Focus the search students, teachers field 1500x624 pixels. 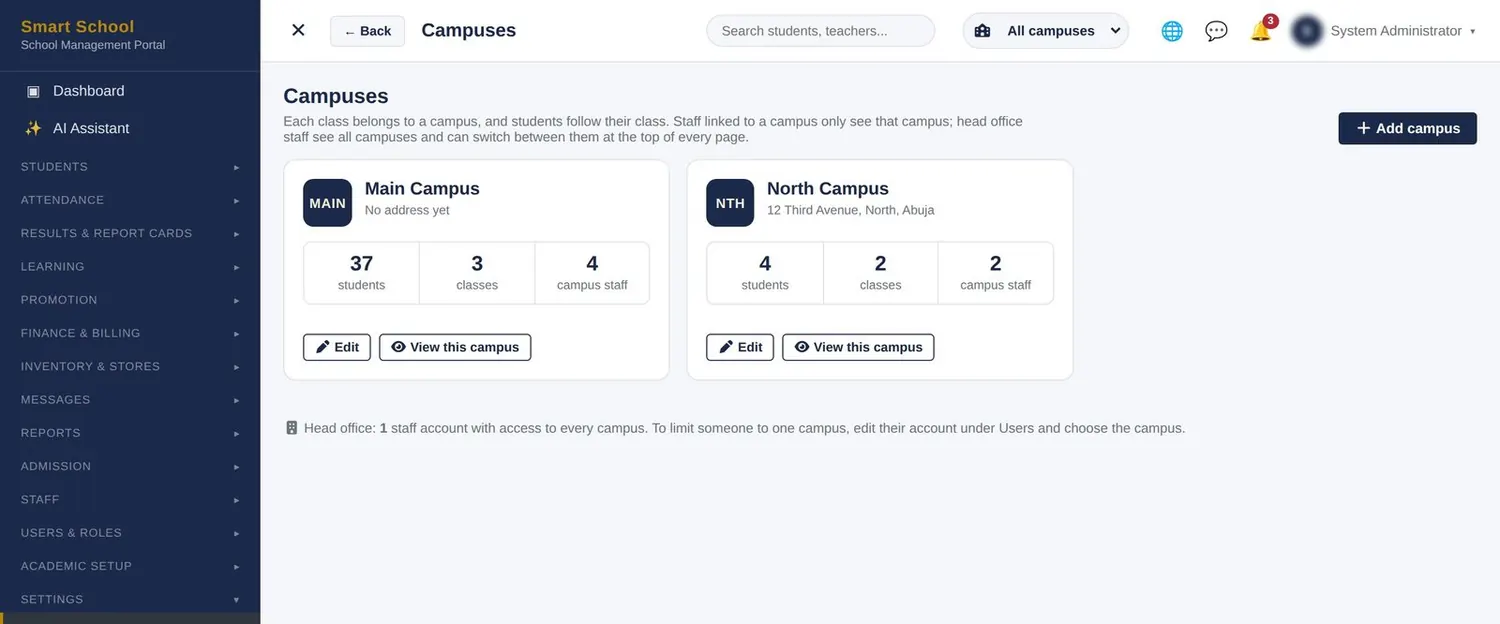tap(820, 31)
